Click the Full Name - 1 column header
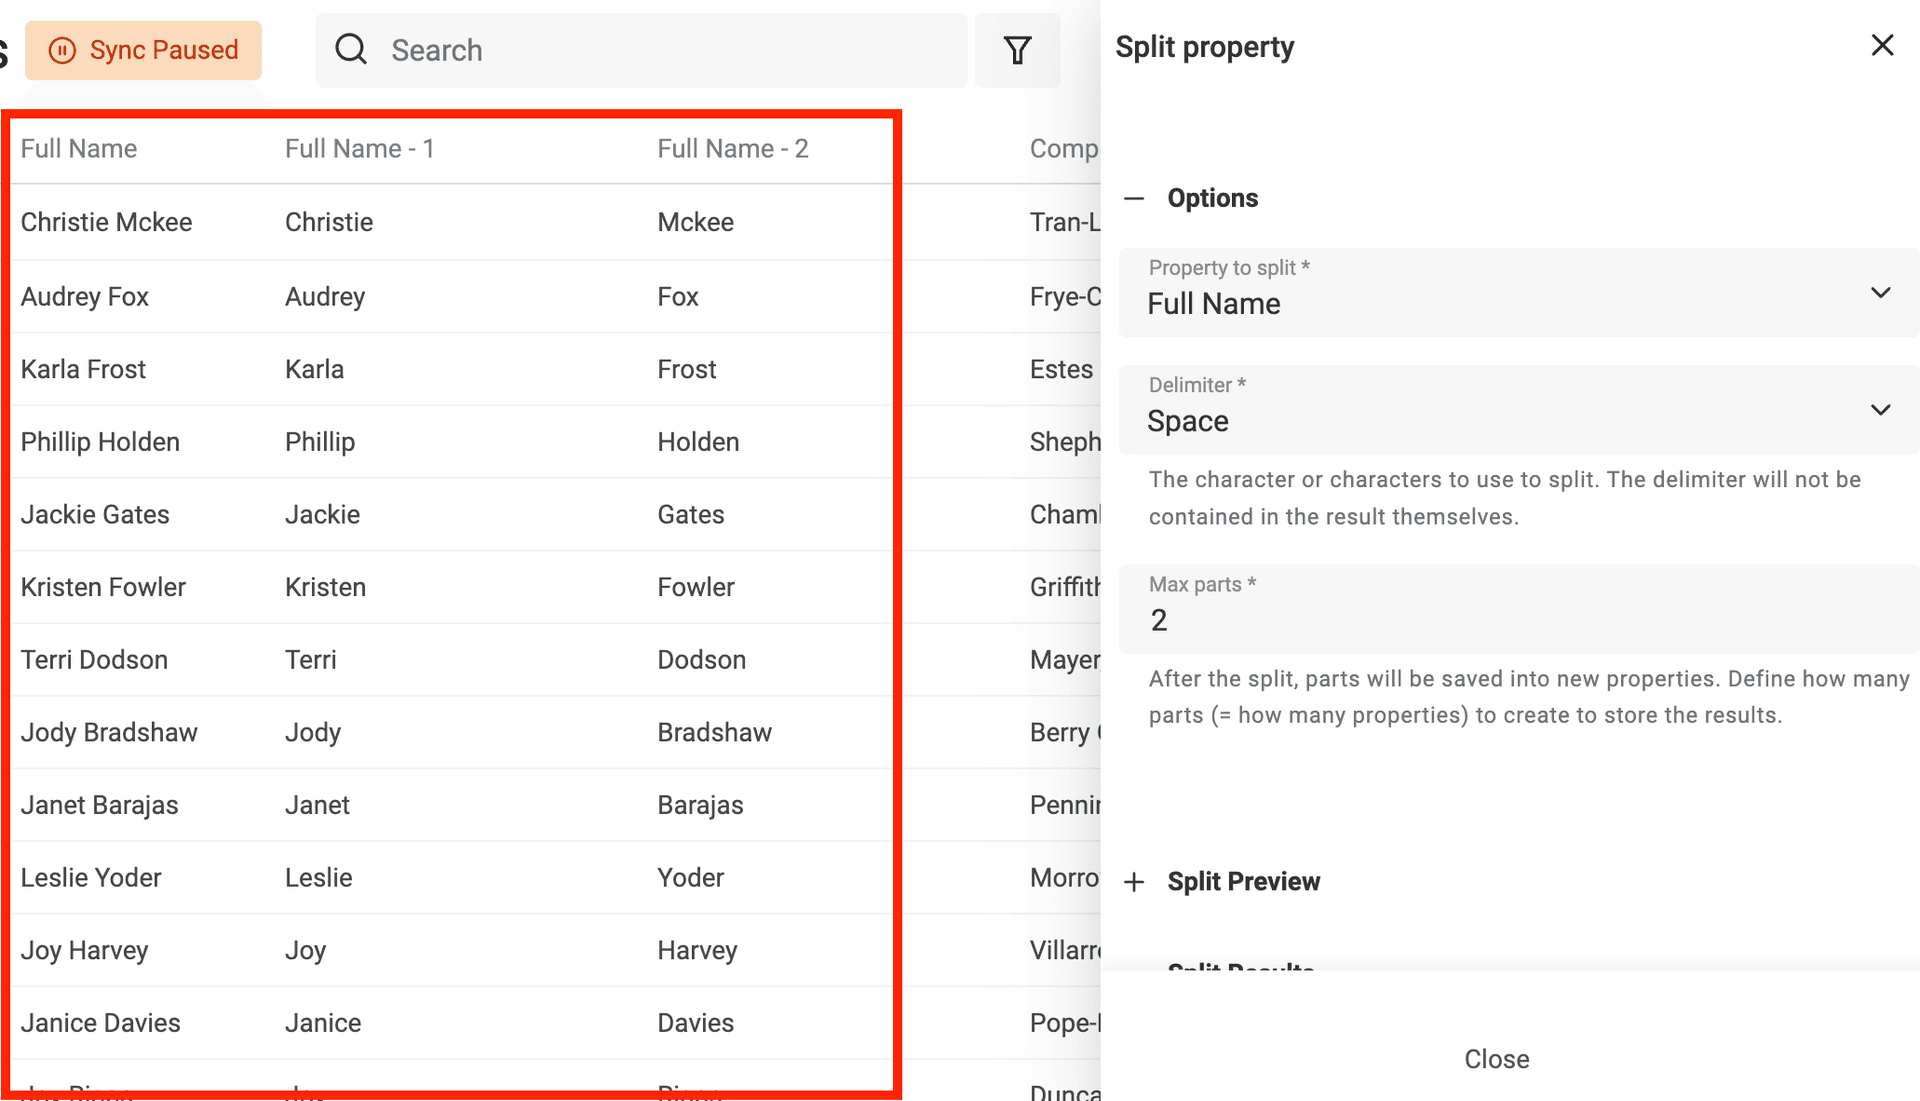 [x=359, y=149]
